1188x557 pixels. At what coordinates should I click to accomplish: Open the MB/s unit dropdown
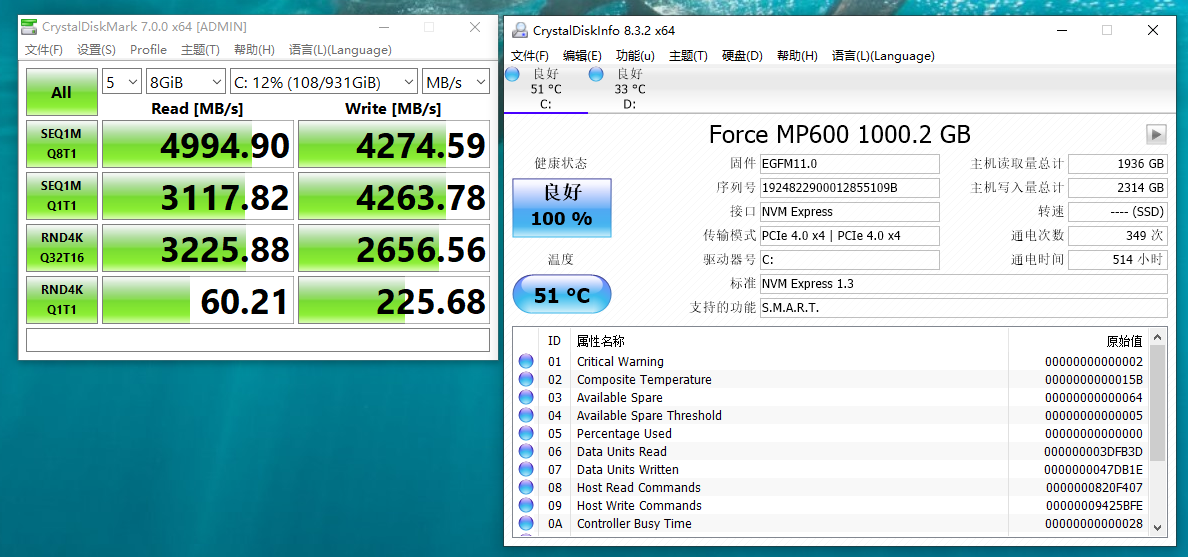pyautogui.click(x=456, y=82)
